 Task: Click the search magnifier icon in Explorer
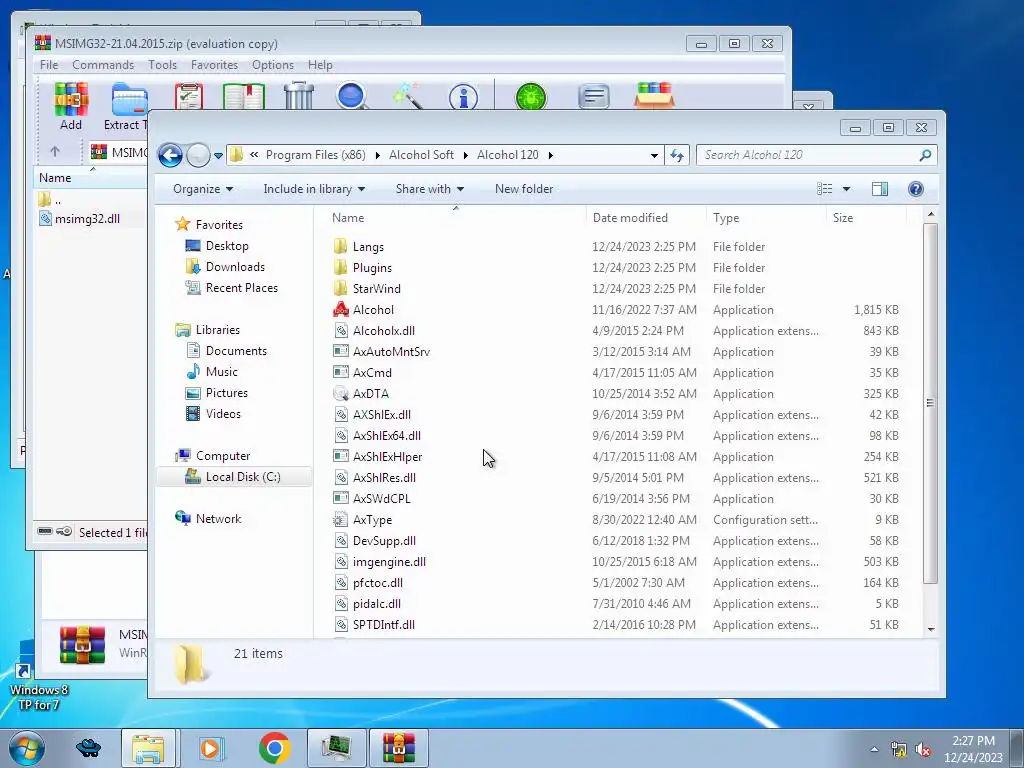pos(925,155)
